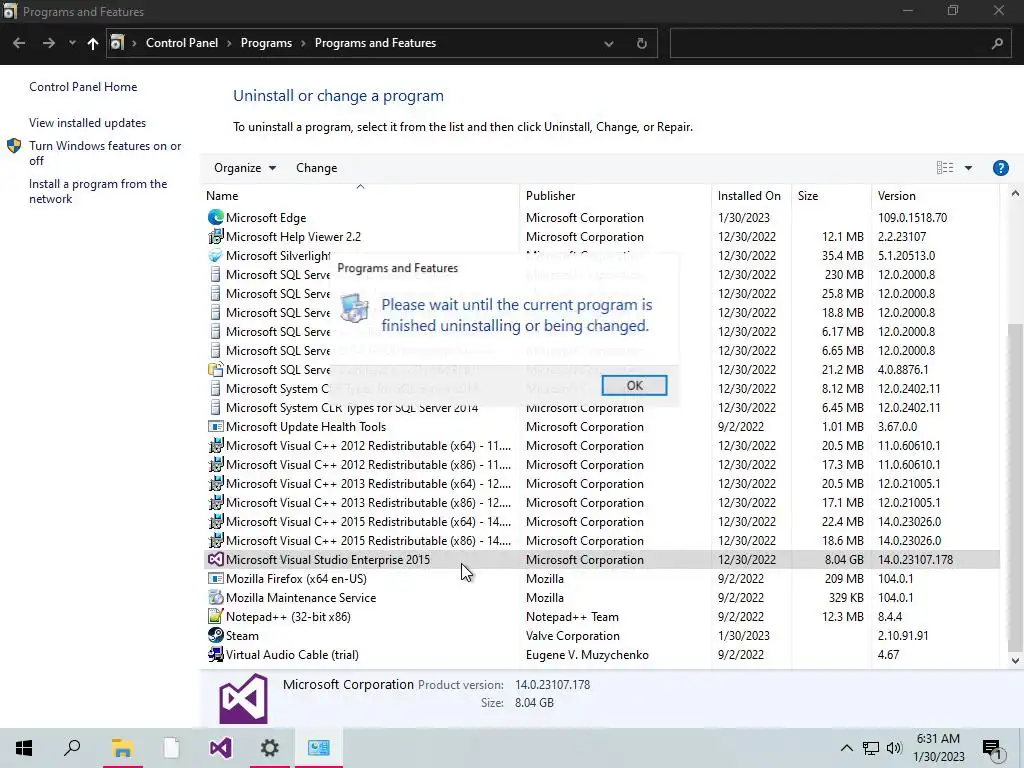The image size is (1024, 768).
Task: Click the scroll down arrow of the list
Action: coord(1014,661)
